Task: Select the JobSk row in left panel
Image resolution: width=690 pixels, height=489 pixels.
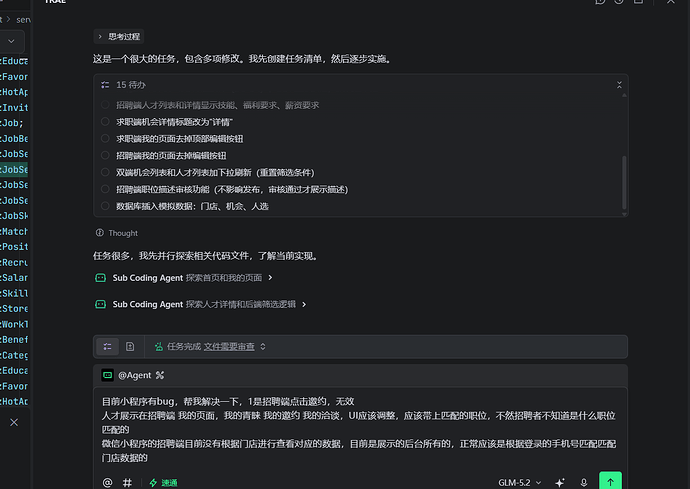Action: (x=14, y=216)
